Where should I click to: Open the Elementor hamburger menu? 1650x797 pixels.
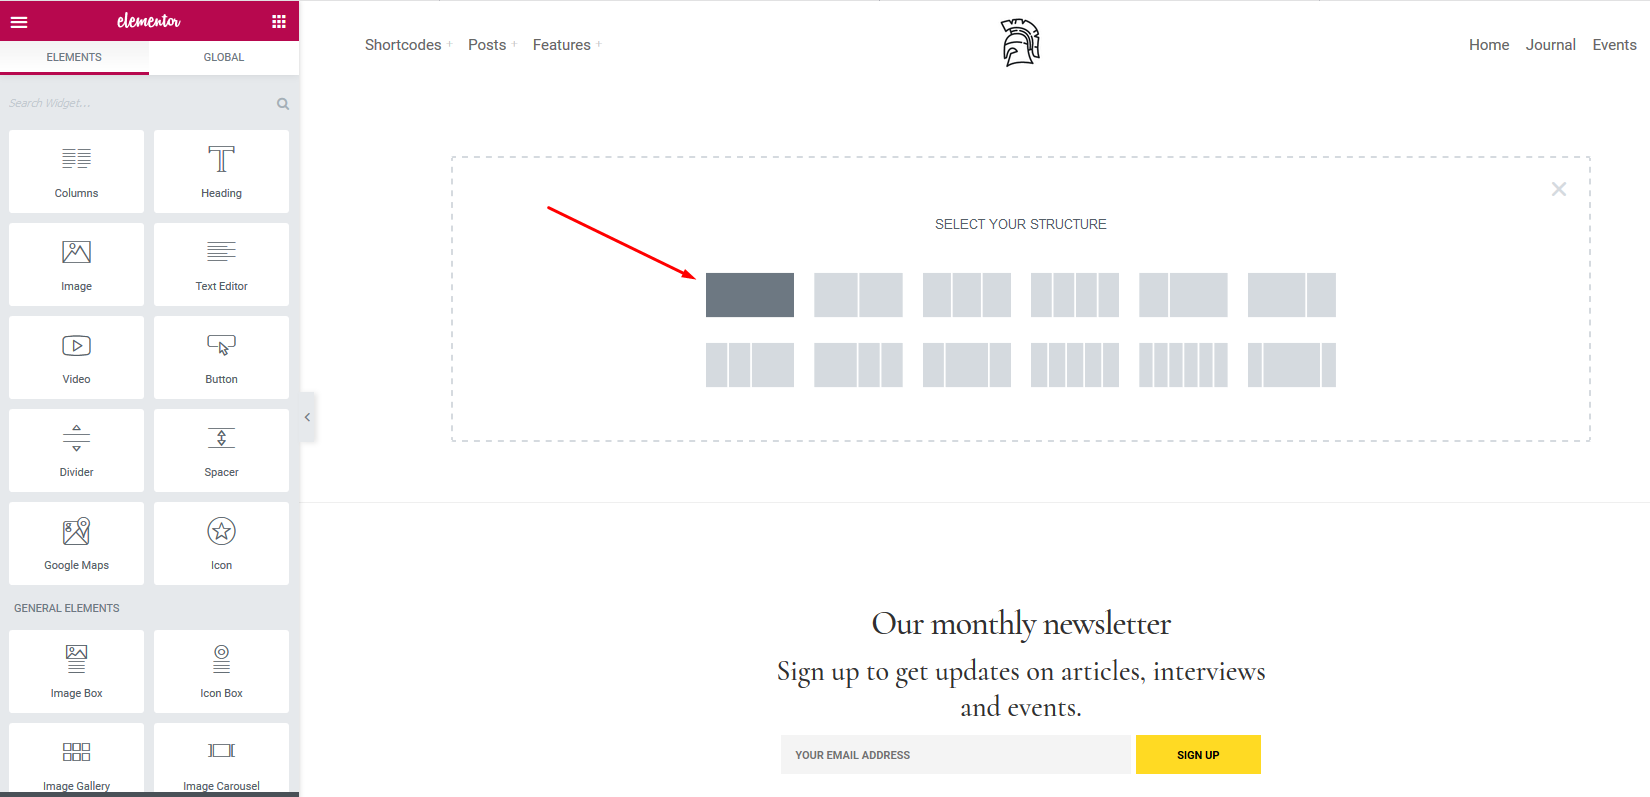(x=19, y=21)
